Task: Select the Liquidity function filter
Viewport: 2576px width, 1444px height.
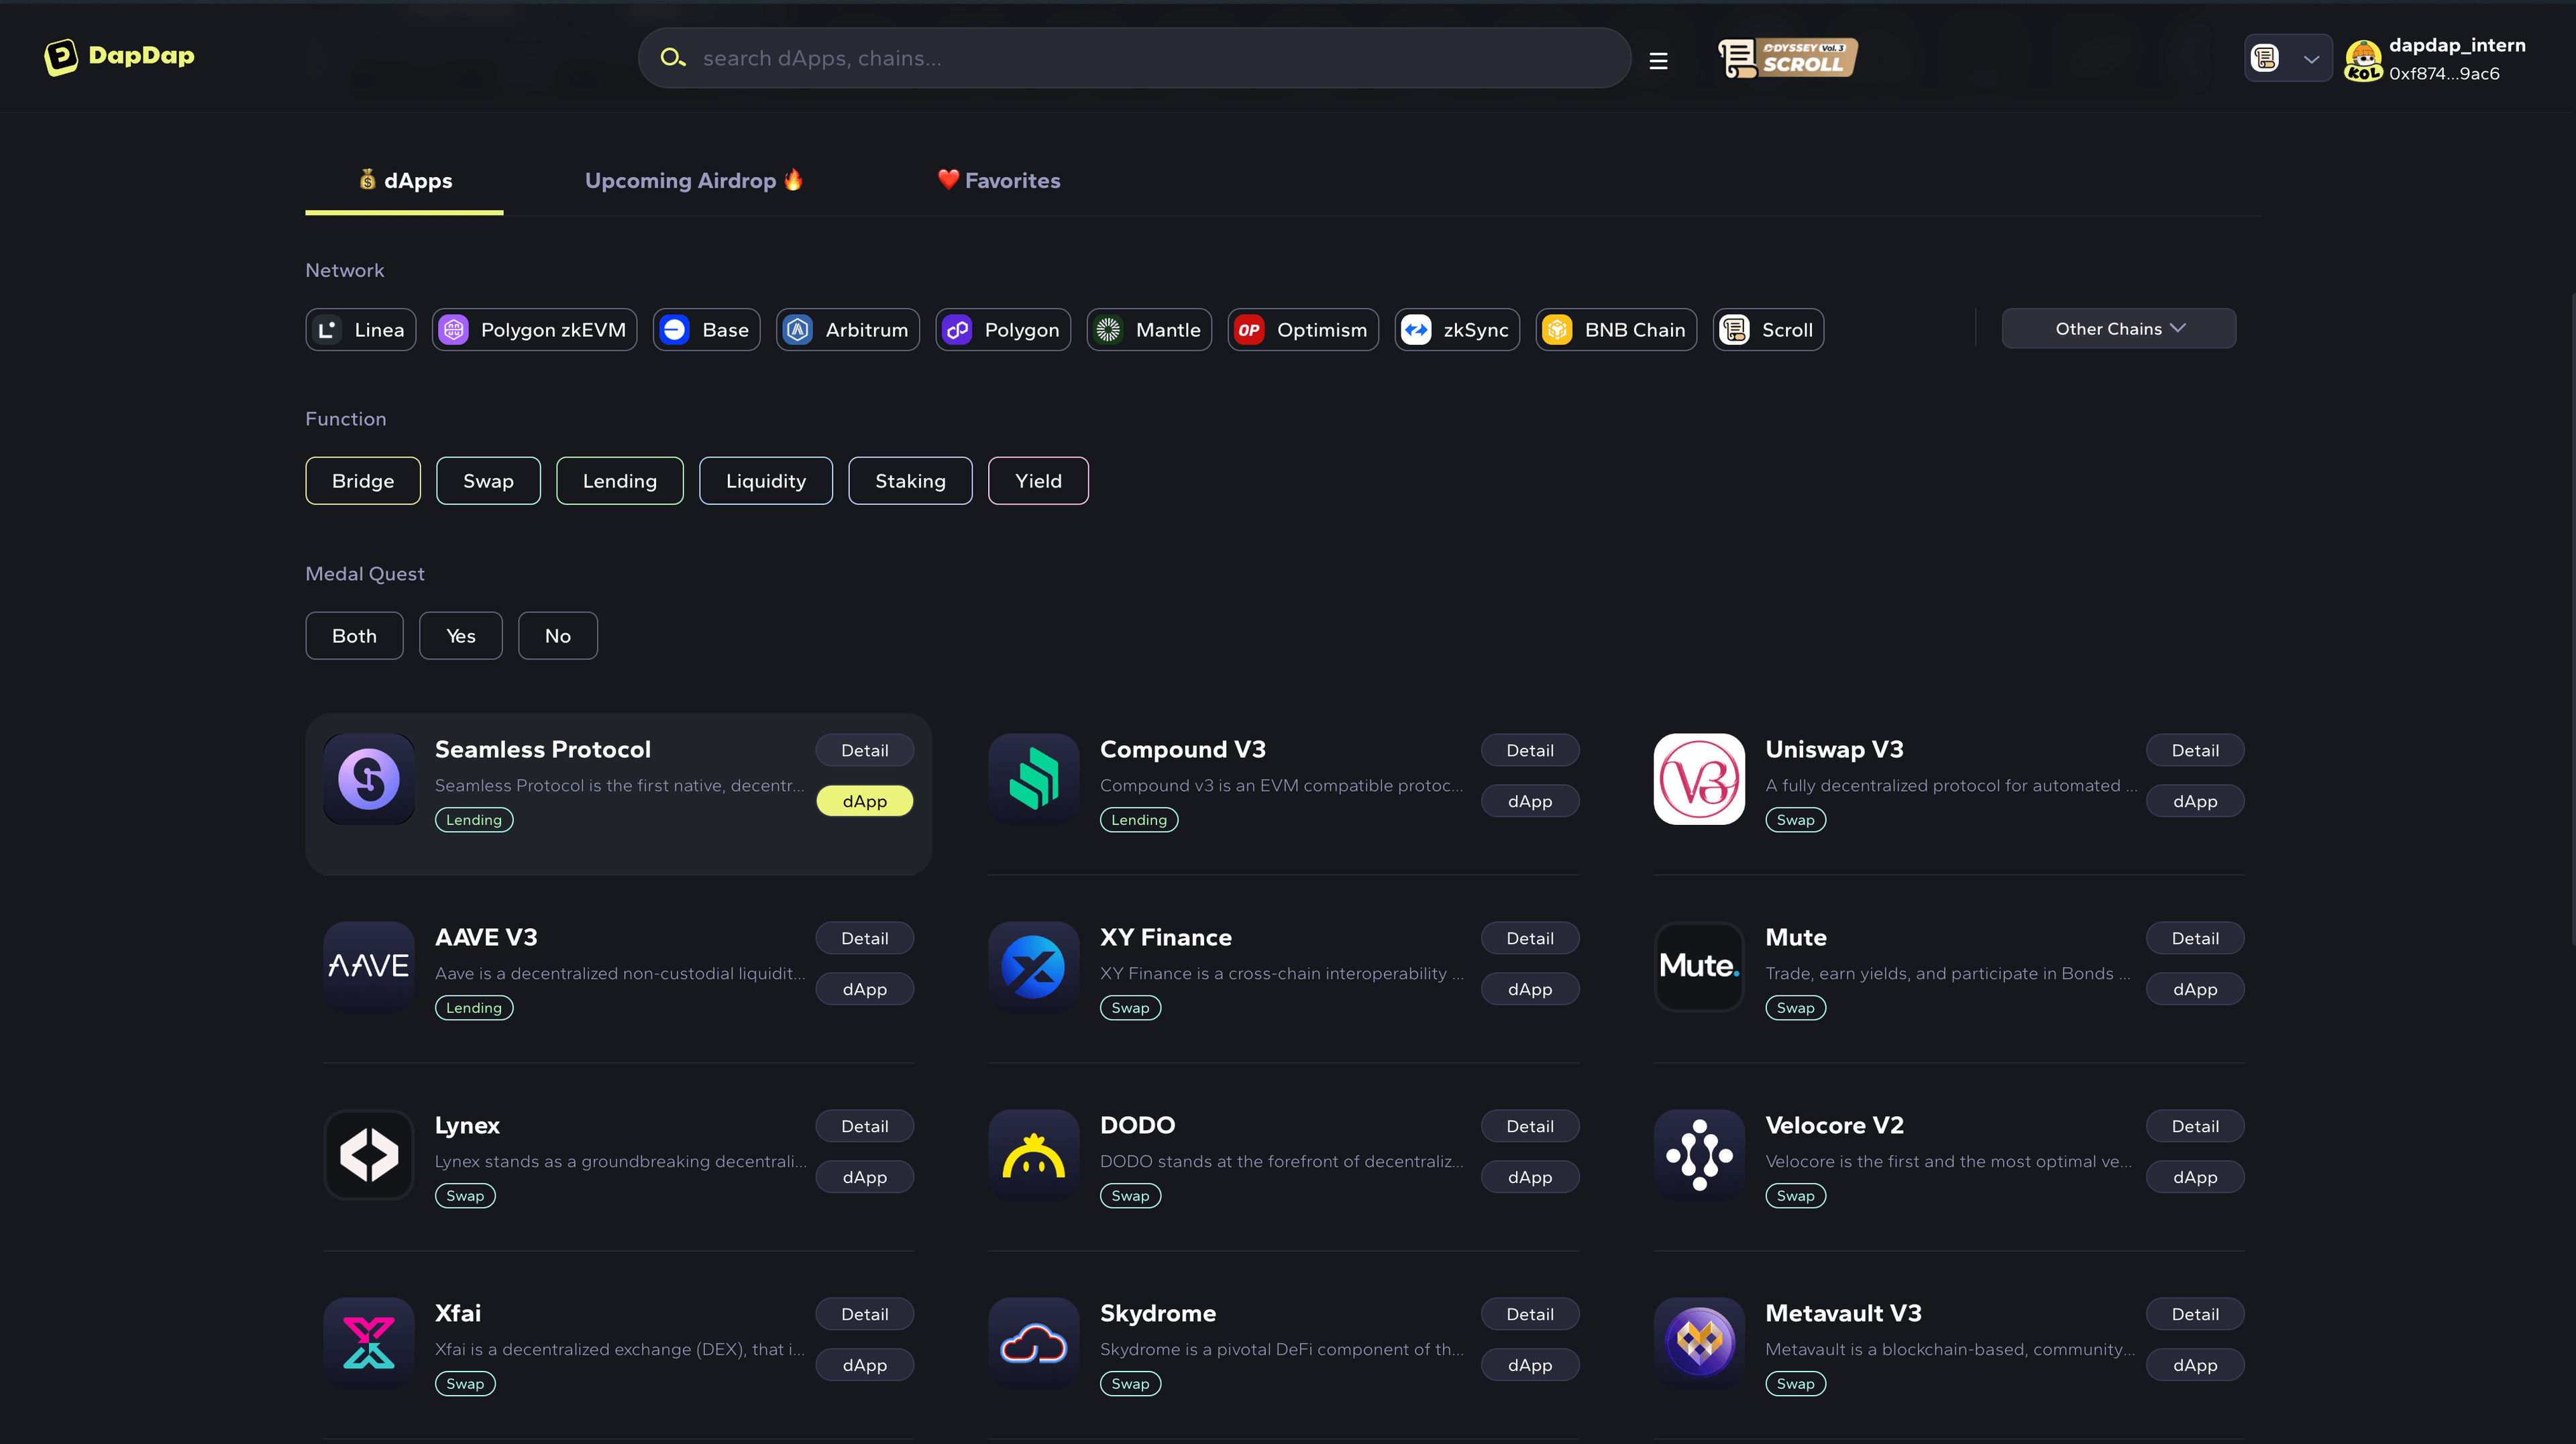Action: tap(766, 481)
